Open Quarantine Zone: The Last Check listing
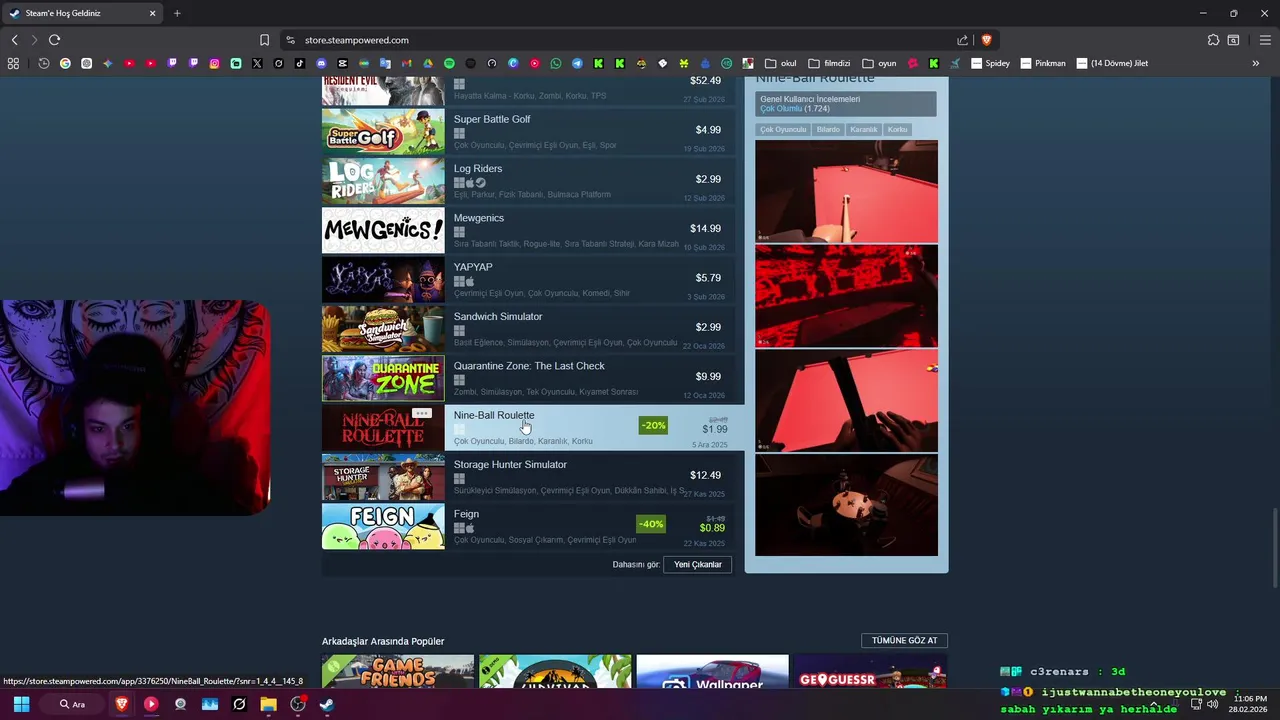Viewport: 1280px width, 720px height. click(x=528, y=378)
